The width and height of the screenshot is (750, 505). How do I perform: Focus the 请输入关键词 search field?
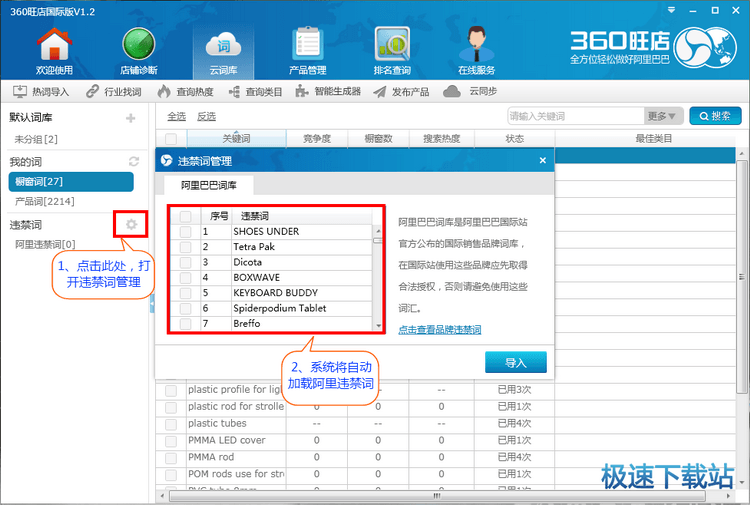pos(575,116)
